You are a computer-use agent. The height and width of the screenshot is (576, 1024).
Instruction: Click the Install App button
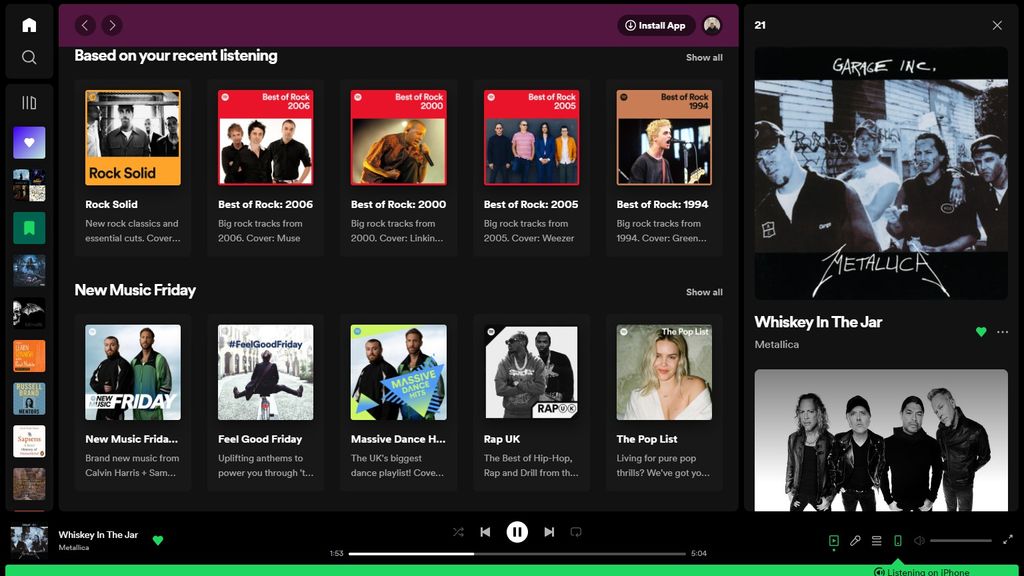pyautogui.click(x=656, y=25)
